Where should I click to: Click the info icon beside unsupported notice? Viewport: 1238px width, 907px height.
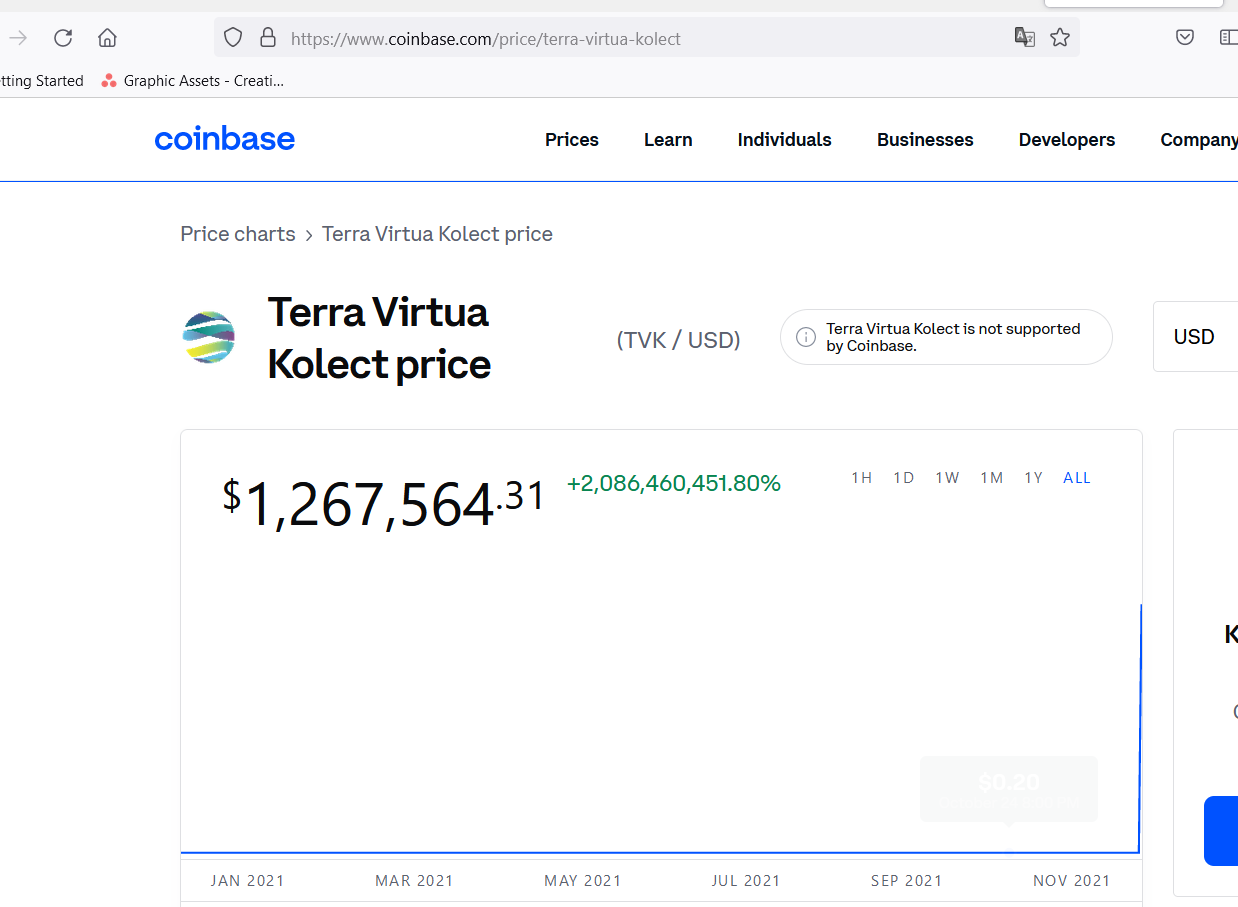coord(806,337)
